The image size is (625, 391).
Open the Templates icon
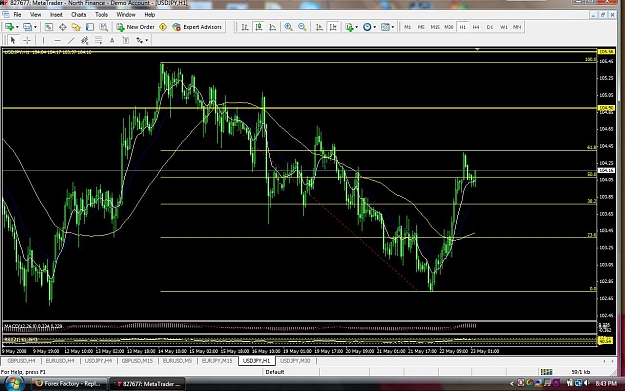pos(385,27)
